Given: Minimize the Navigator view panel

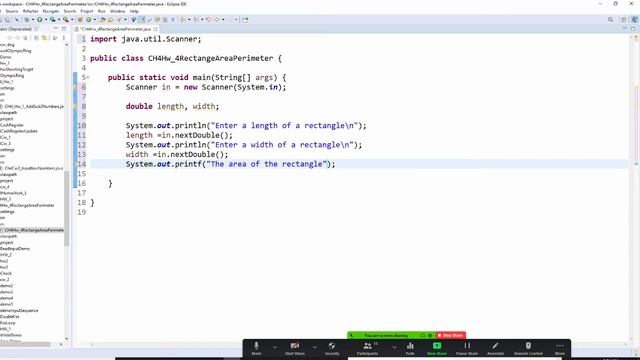Looking at the screenshot, I should point(56,29).
